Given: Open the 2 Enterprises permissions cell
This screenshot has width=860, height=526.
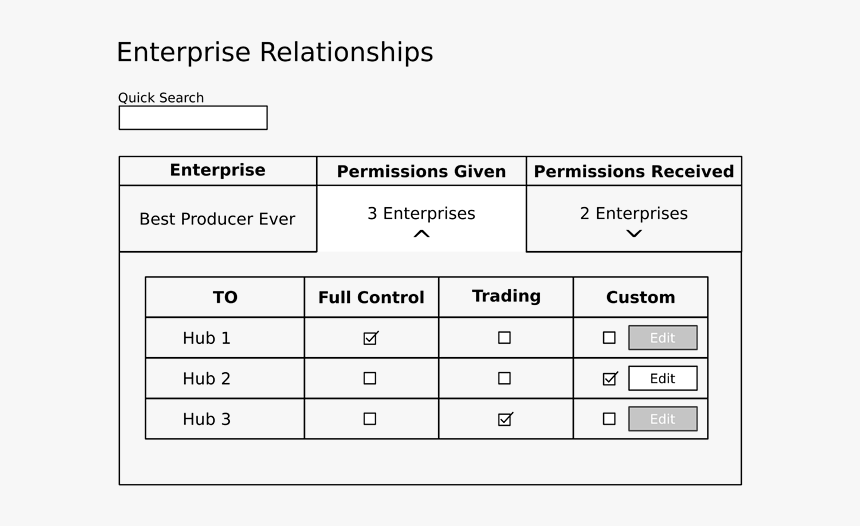Looking at the screenshot, I should 633,213.
